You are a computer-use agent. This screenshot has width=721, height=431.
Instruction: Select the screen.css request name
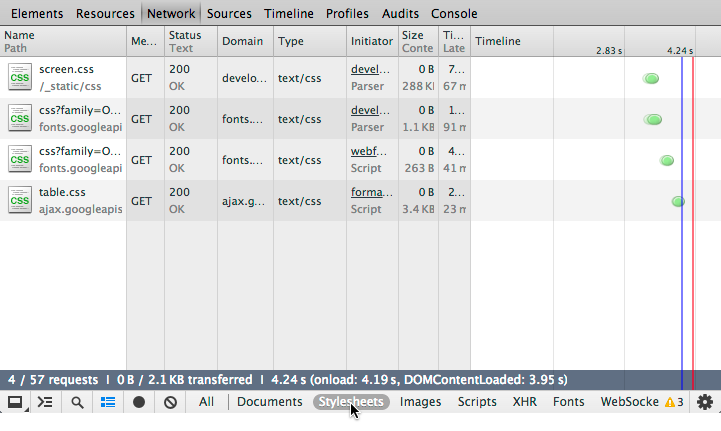tap(66, 69)
